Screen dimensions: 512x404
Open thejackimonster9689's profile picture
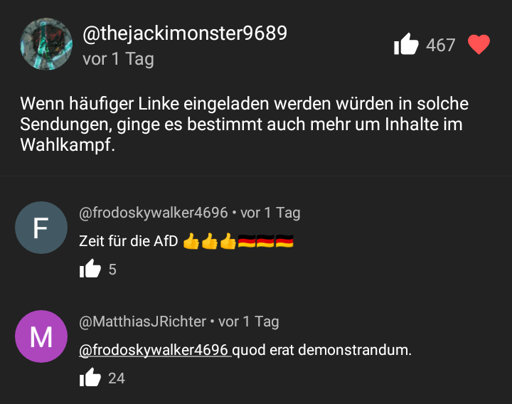[x=46, y=44]
